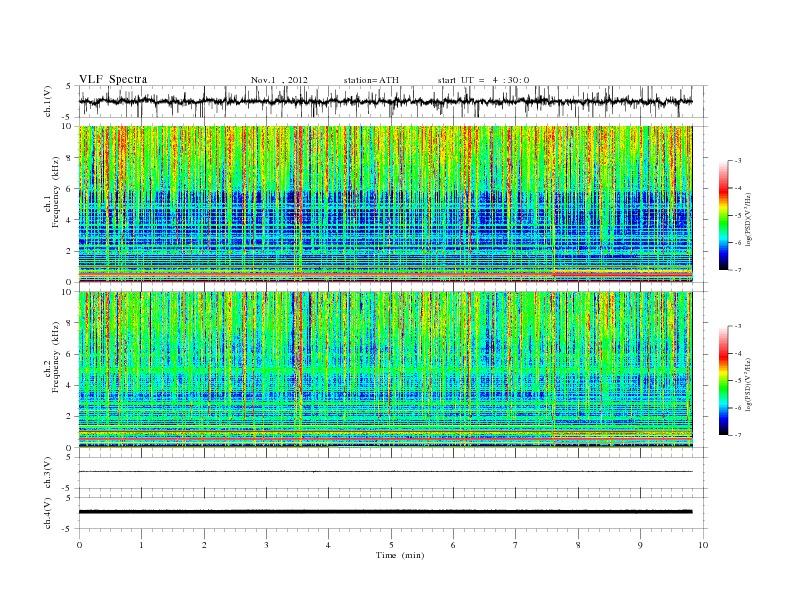
Task: Click the 4 kHz tick on the ch.2 frequency axis
Action: 69,385
